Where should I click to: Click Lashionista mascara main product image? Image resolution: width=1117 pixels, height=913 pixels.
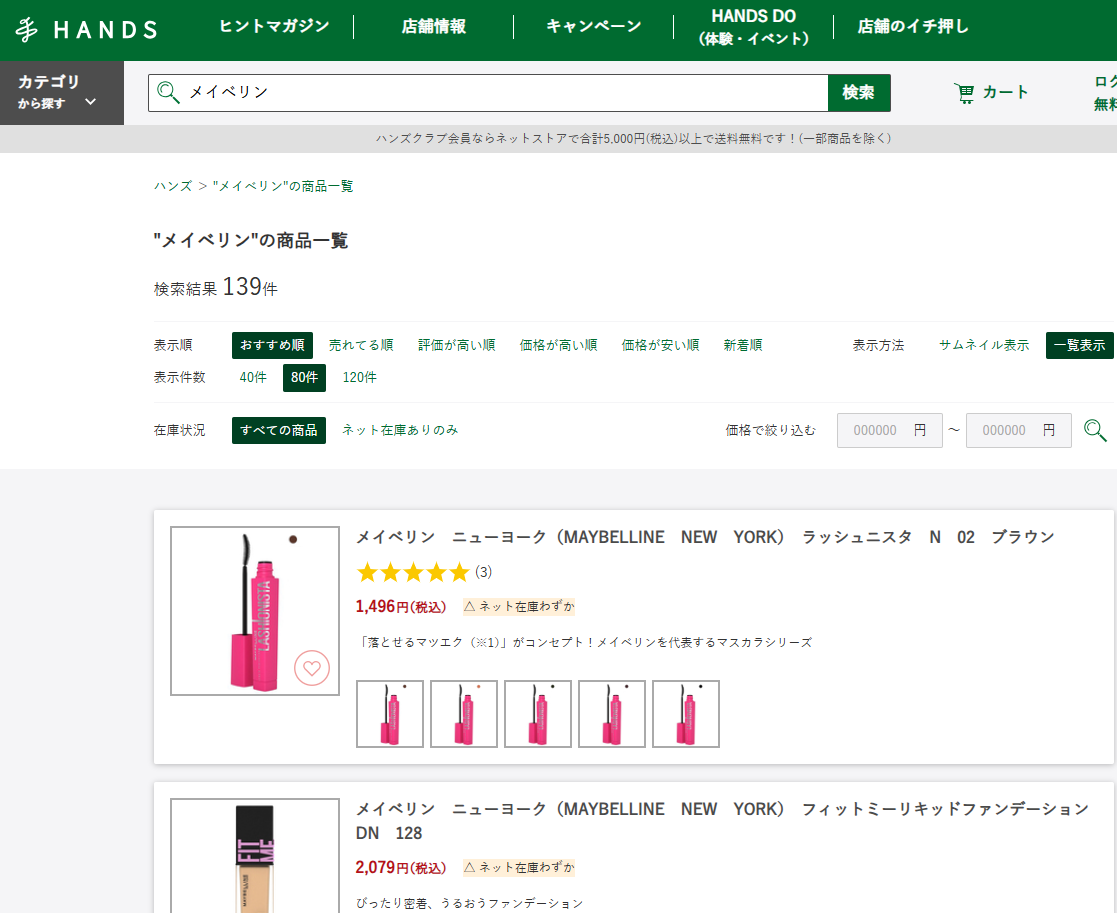pos(255,611)
